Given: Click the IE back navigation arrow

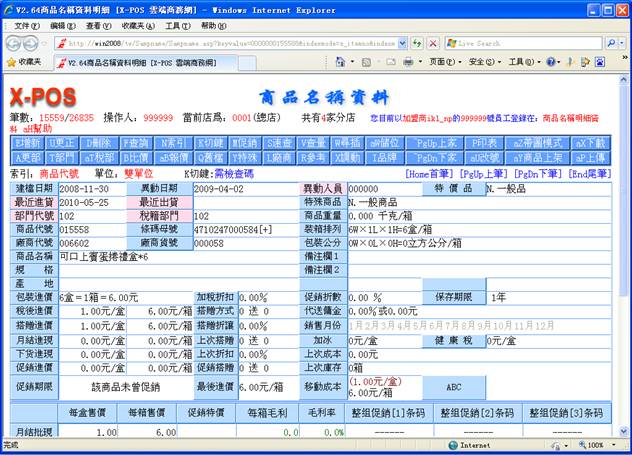Looking at the screenshot, I should pyautogui.click(x=14, y=44).
